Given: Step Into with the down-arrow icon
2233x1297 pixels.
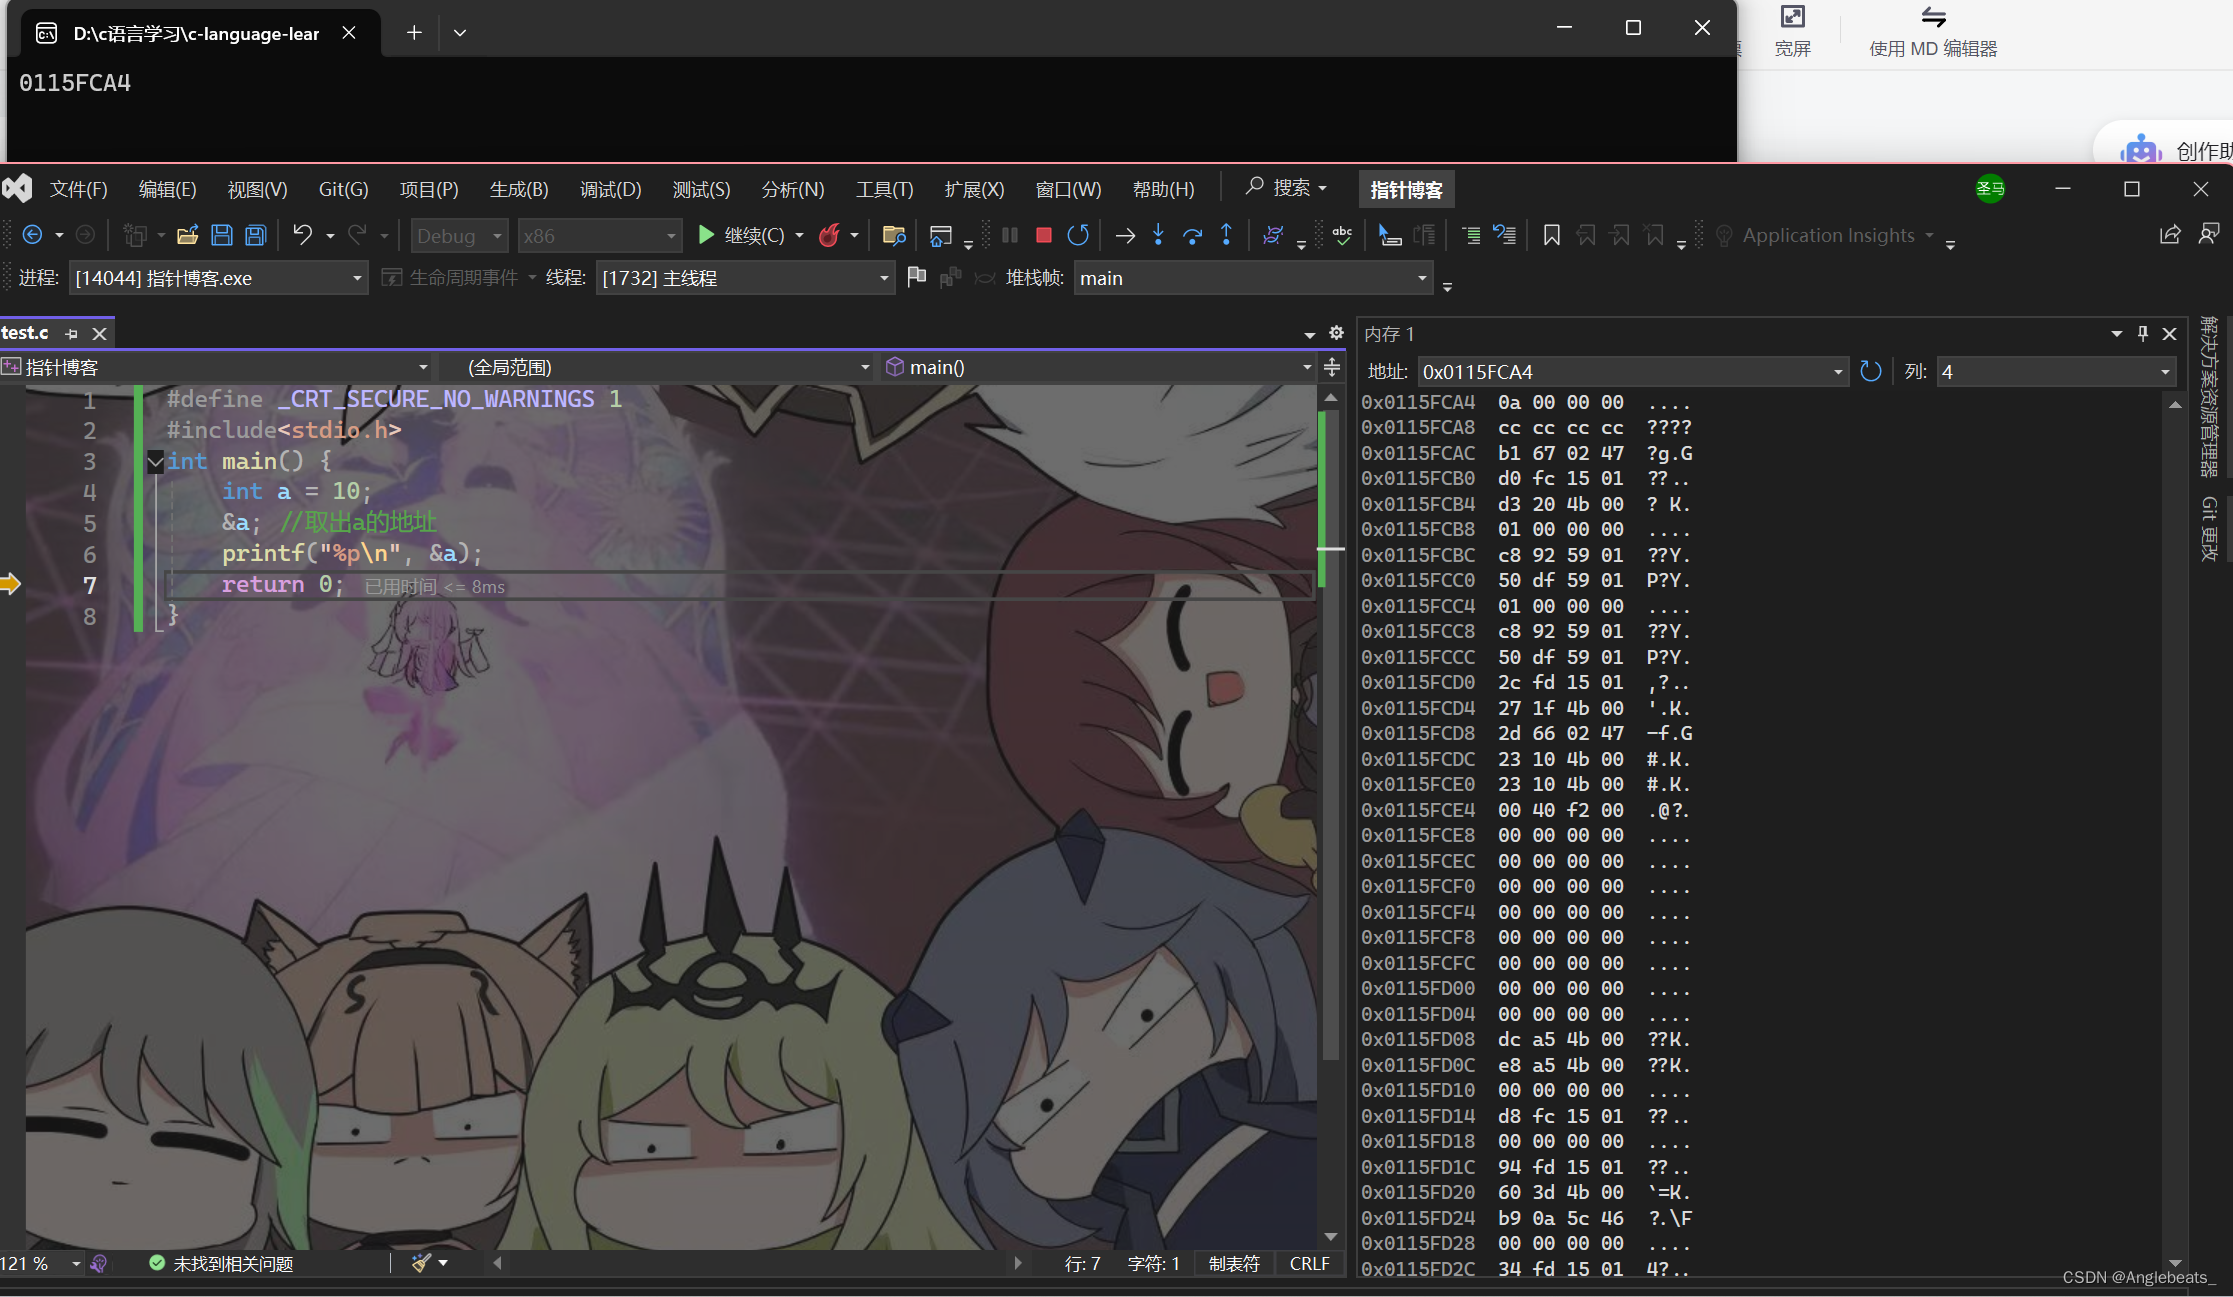Looking at the screenshot, I should 1158,235.
